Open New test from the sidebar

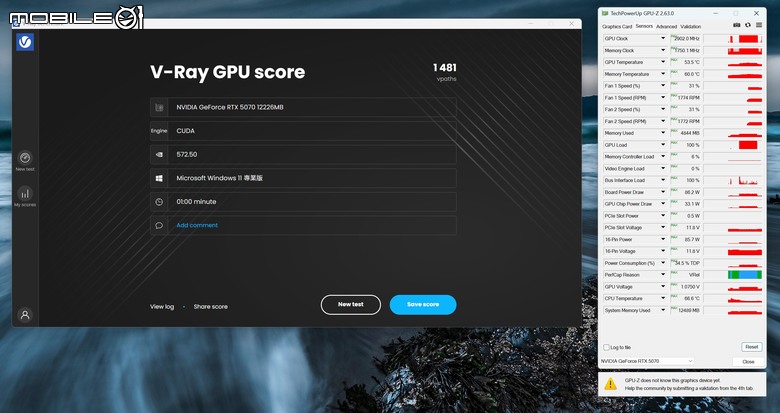click(25, 161)
